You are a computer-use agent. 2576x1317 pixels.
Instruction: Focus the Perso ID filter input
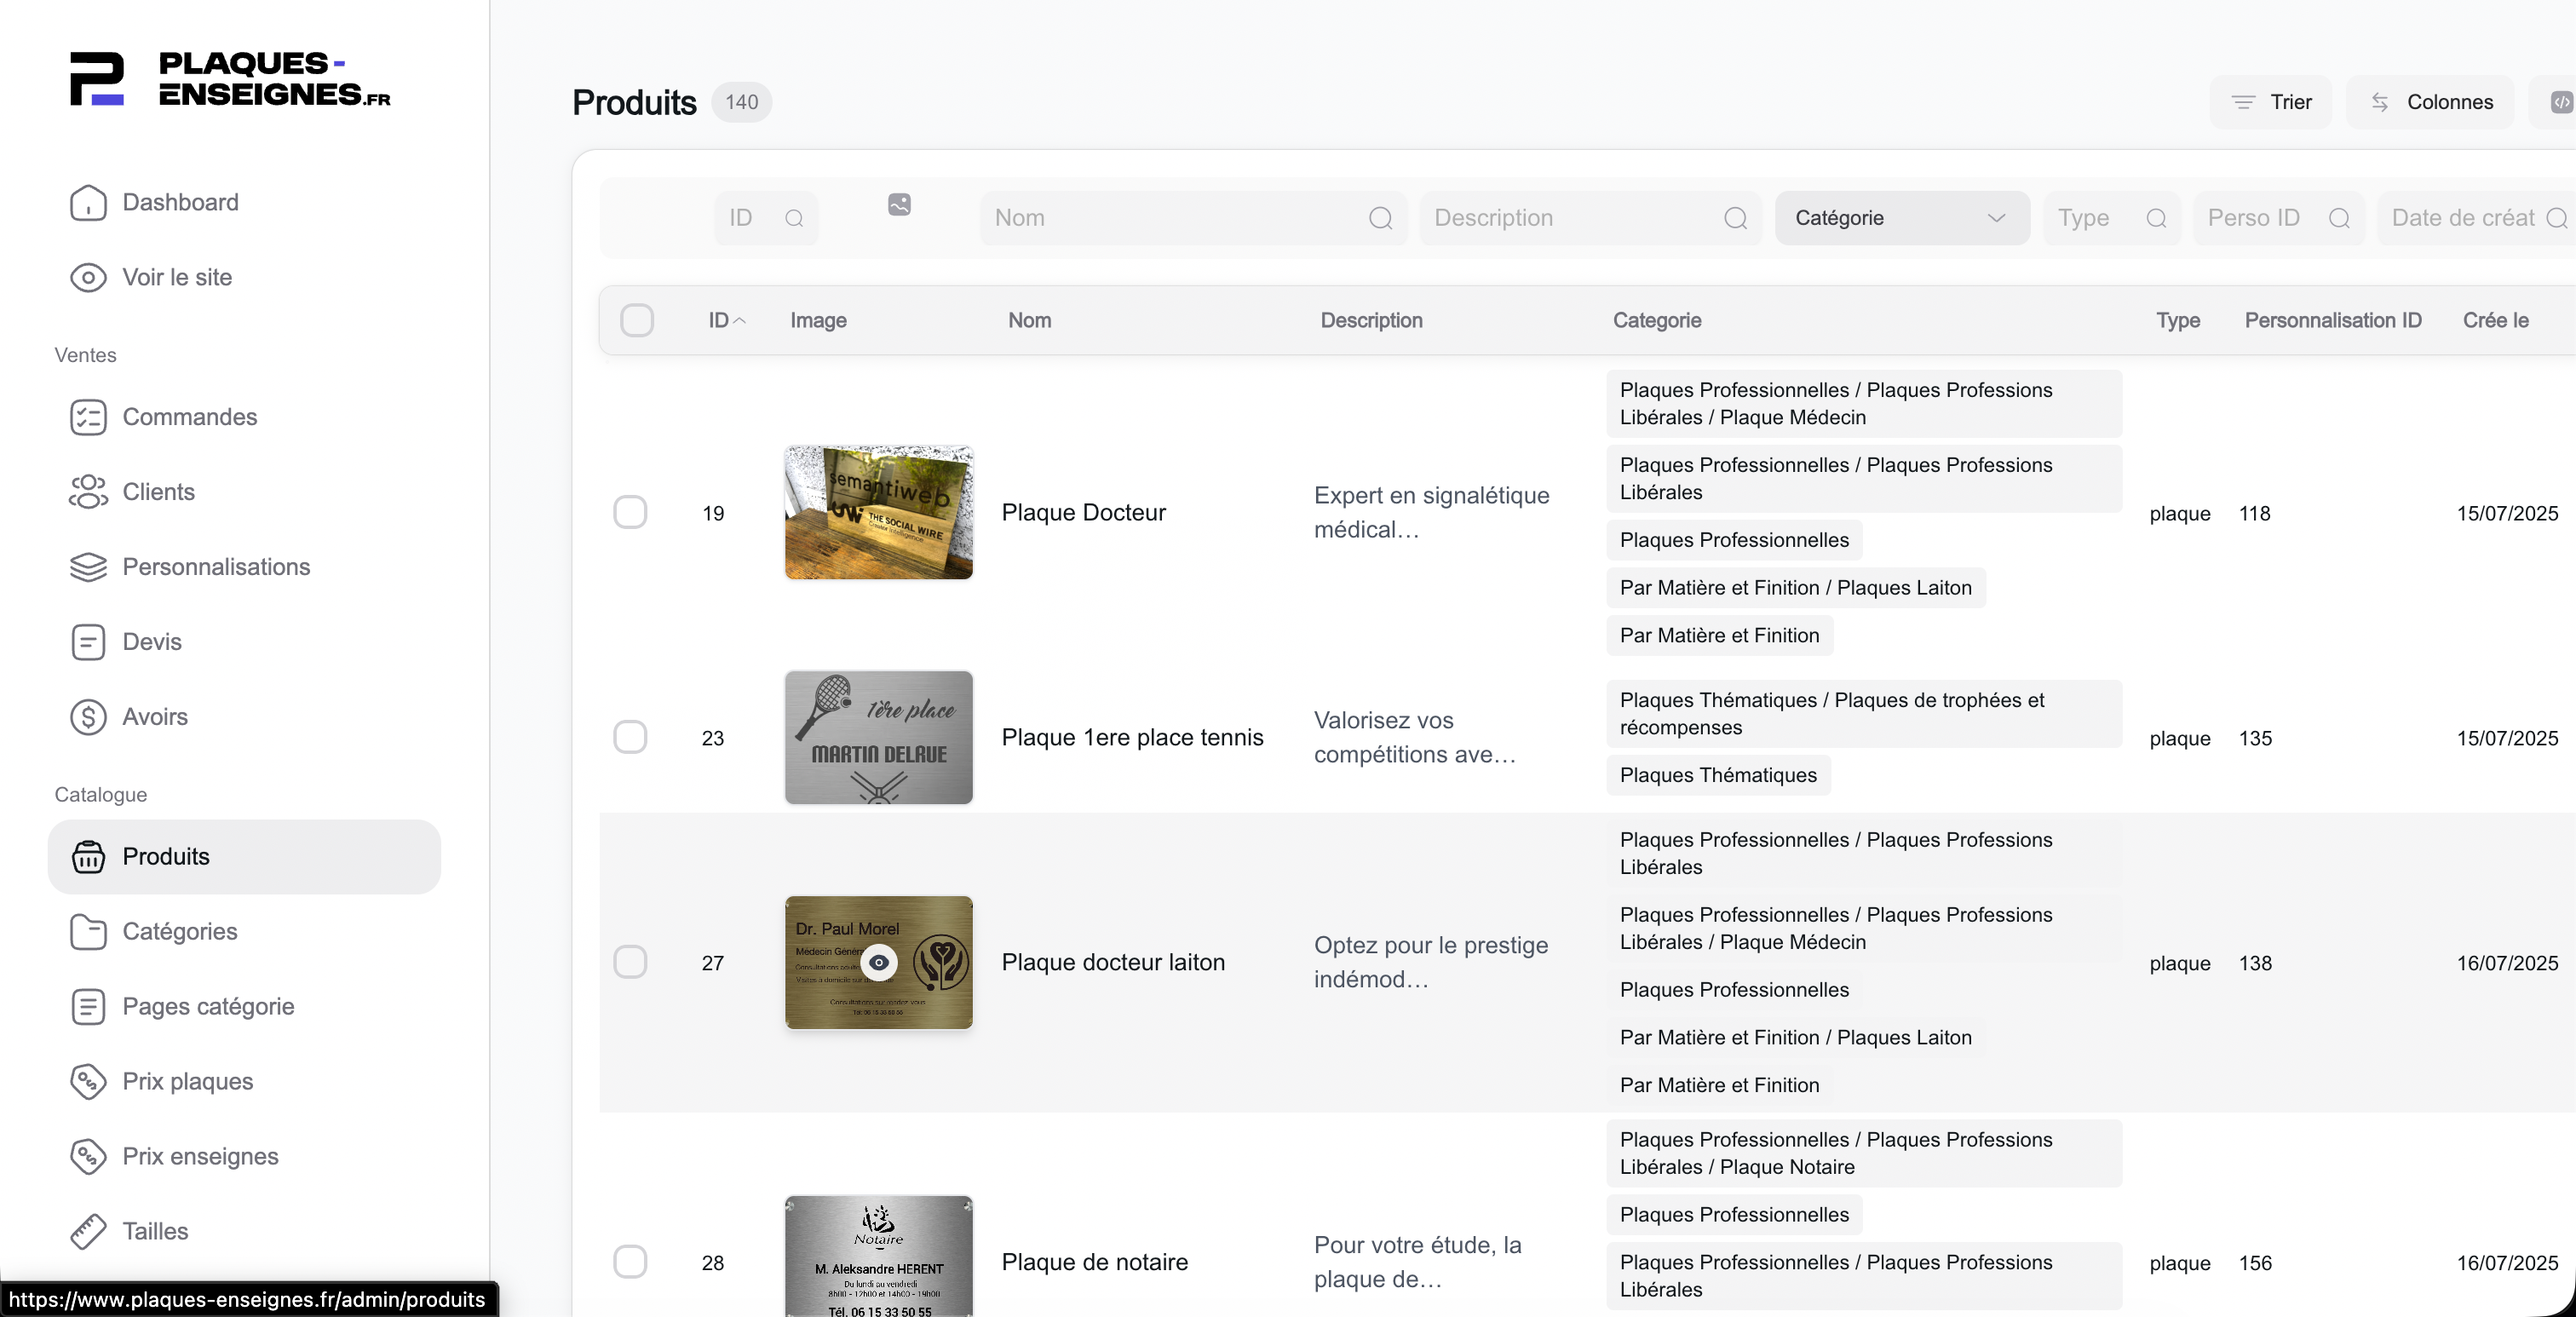tap(2279, 219)
